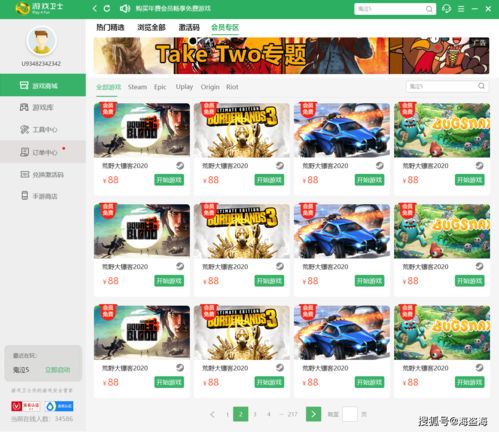The width and height of the screenshot is (499, 432).
Task: Open 游戏库 in the sidebar
Action: coord(43,107)
